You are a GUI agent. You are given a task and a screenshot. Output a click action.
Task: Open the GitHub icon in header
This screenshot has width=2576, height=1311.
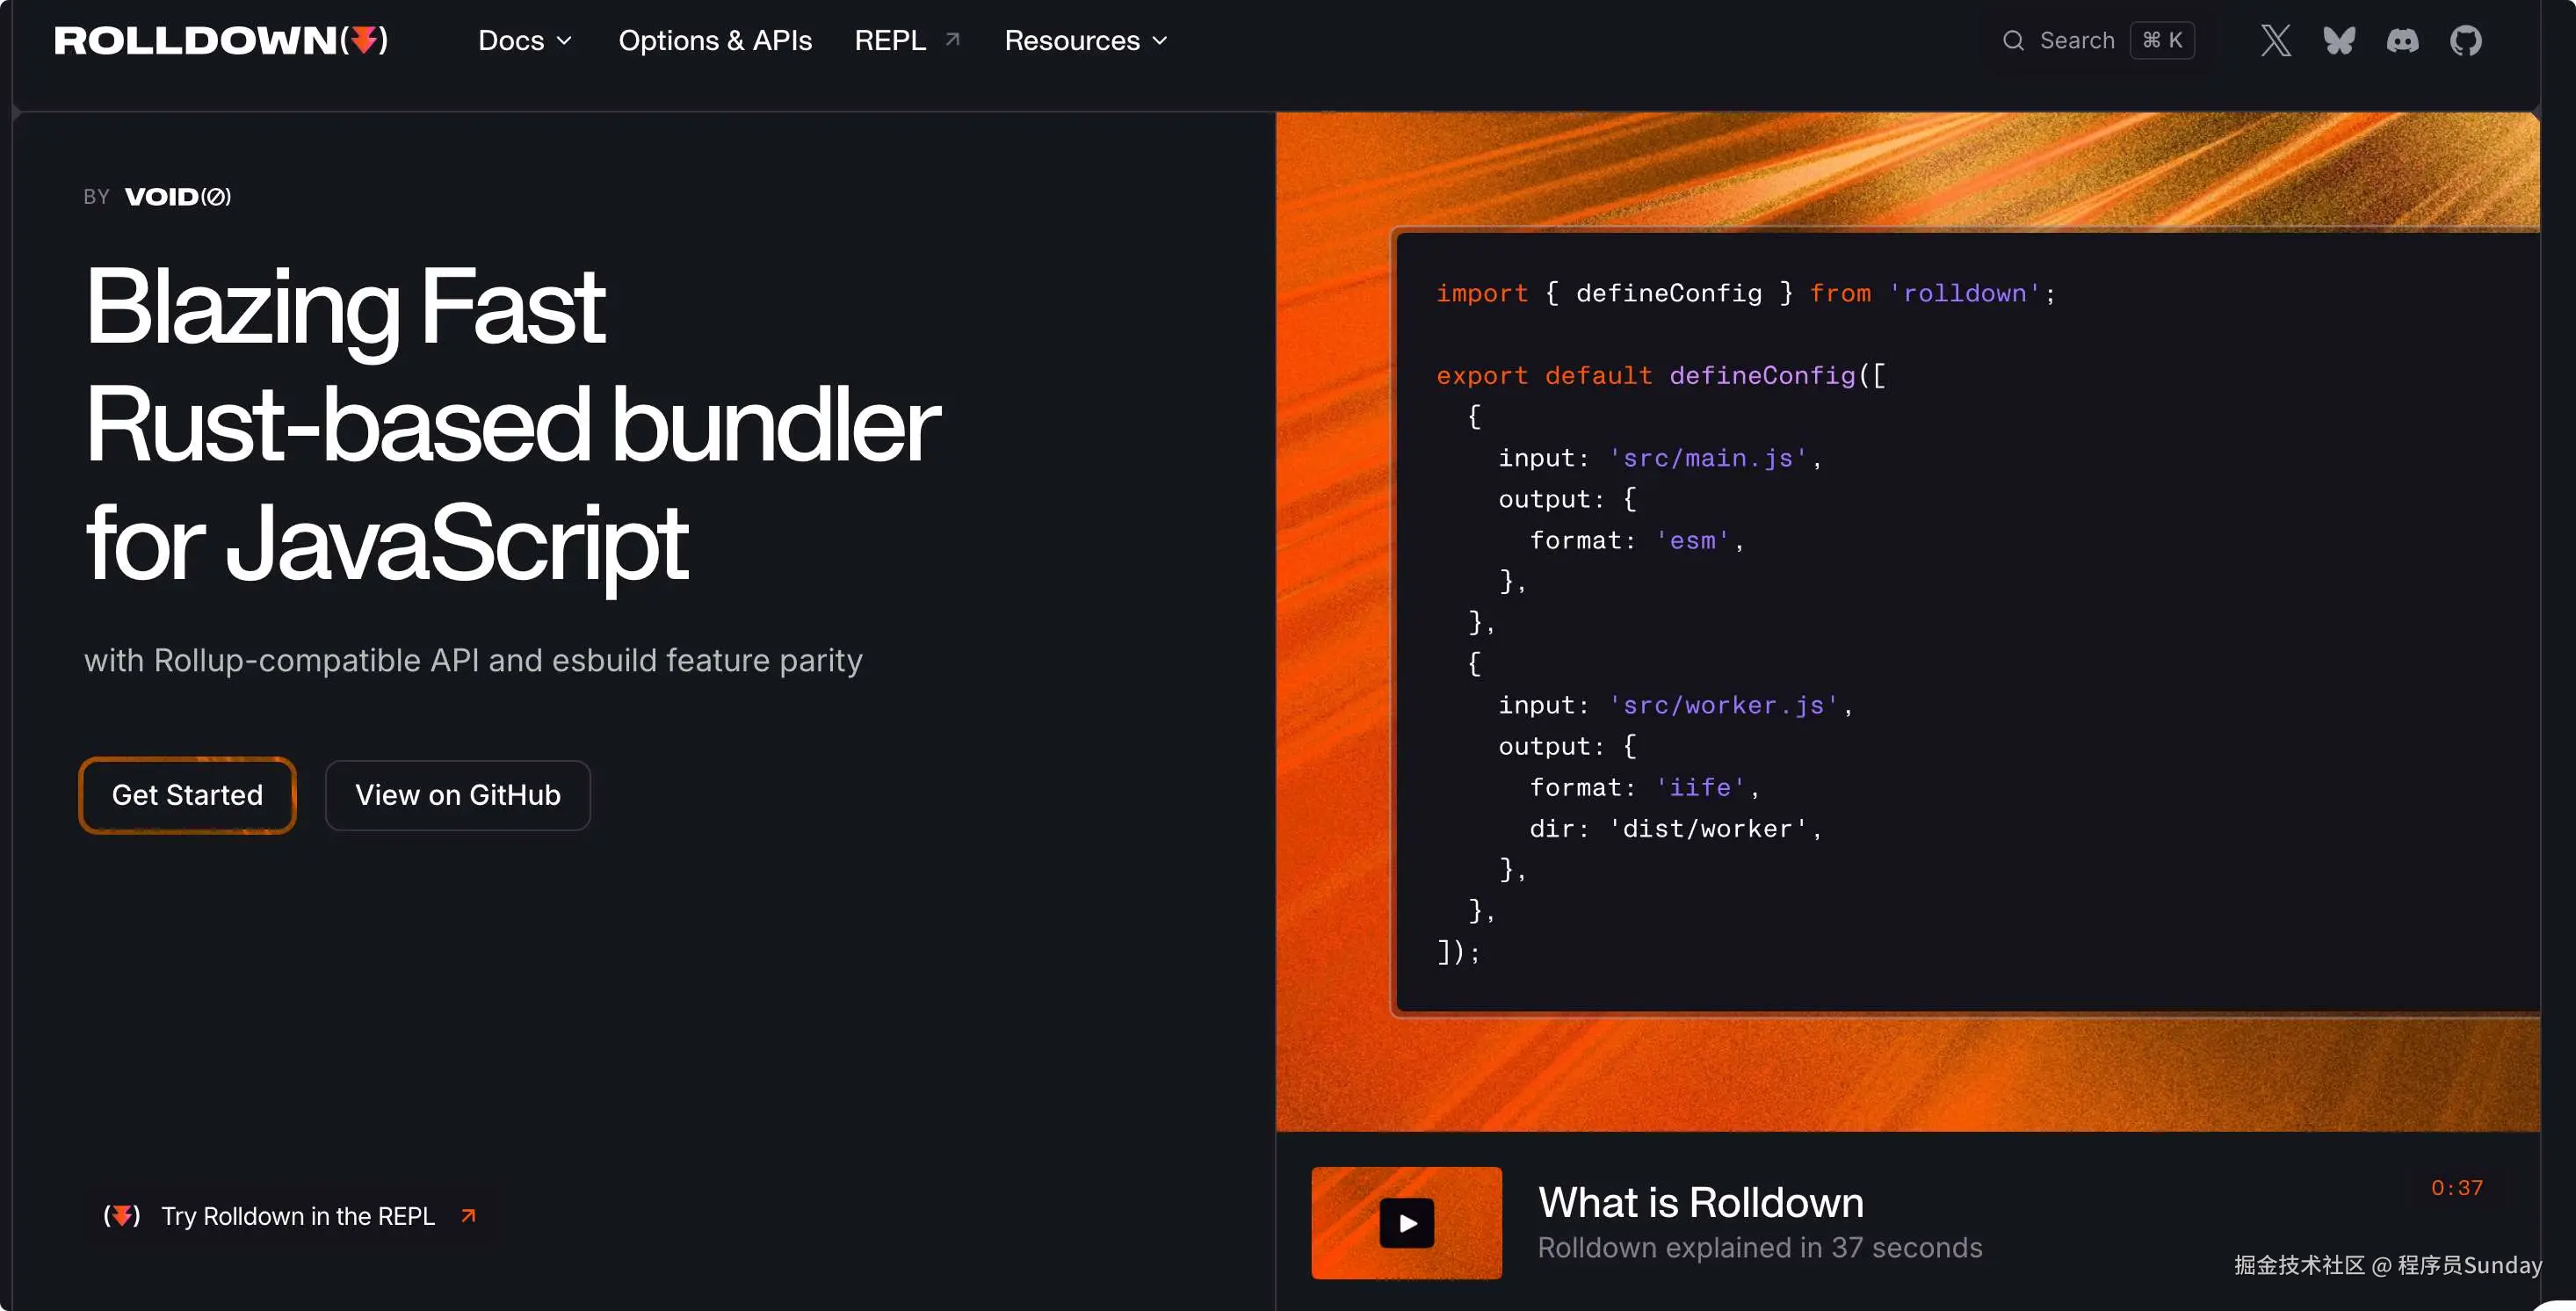(x=2465, y=41)
